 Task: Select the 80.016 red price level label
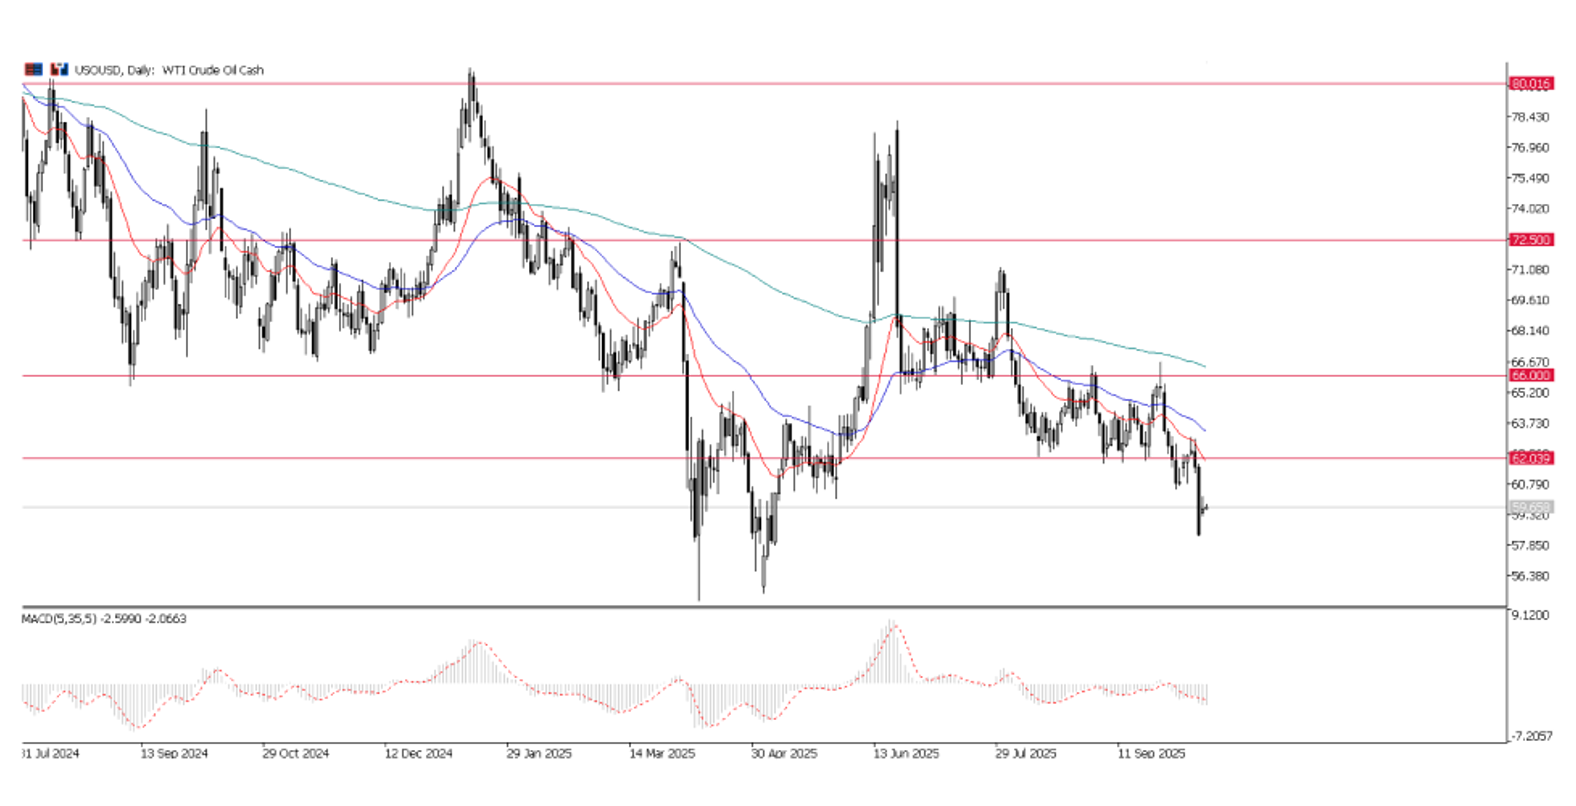(x=1531, y=84)
